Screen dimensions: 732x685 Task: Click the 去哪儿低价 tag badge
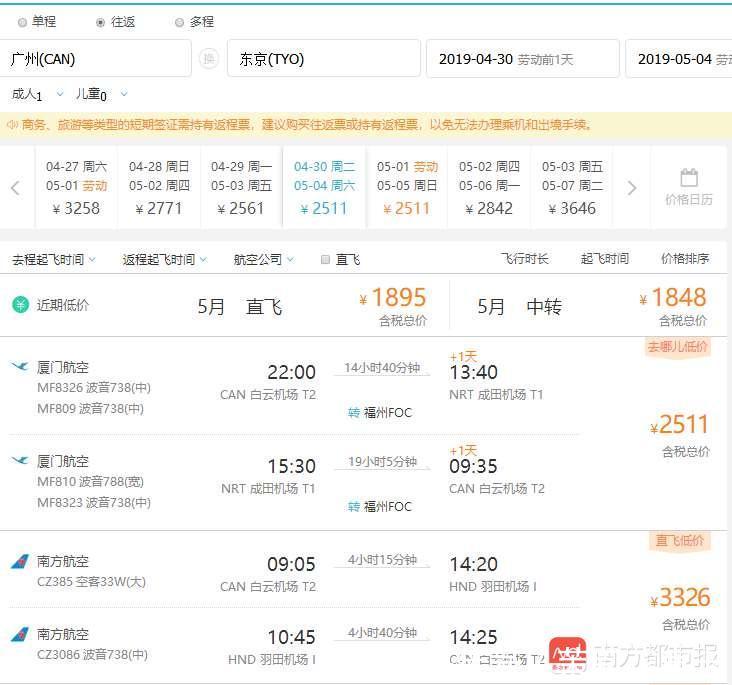pos(677,346)
